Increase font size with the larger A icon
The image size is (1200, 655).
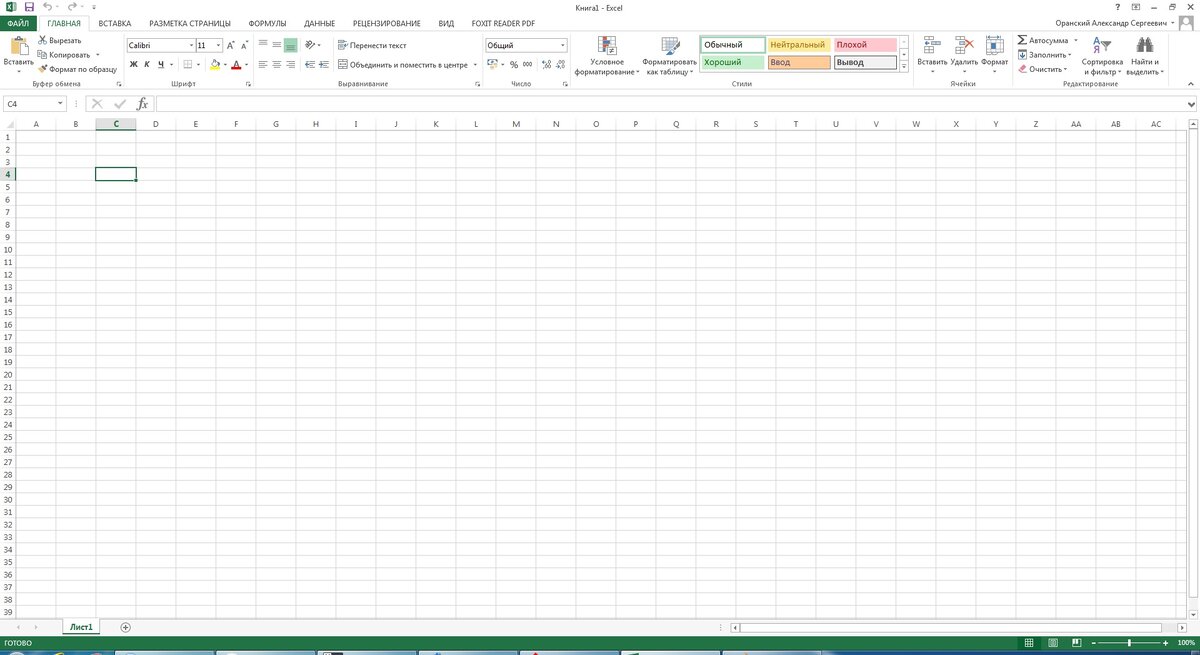(x=231, y=46)
